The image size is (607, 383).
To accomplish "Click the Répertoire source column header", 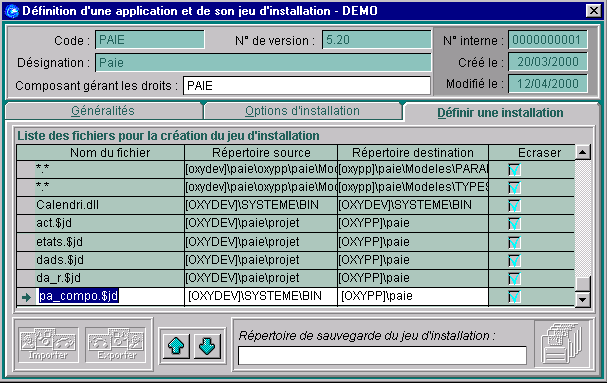I will click(261, 153).
